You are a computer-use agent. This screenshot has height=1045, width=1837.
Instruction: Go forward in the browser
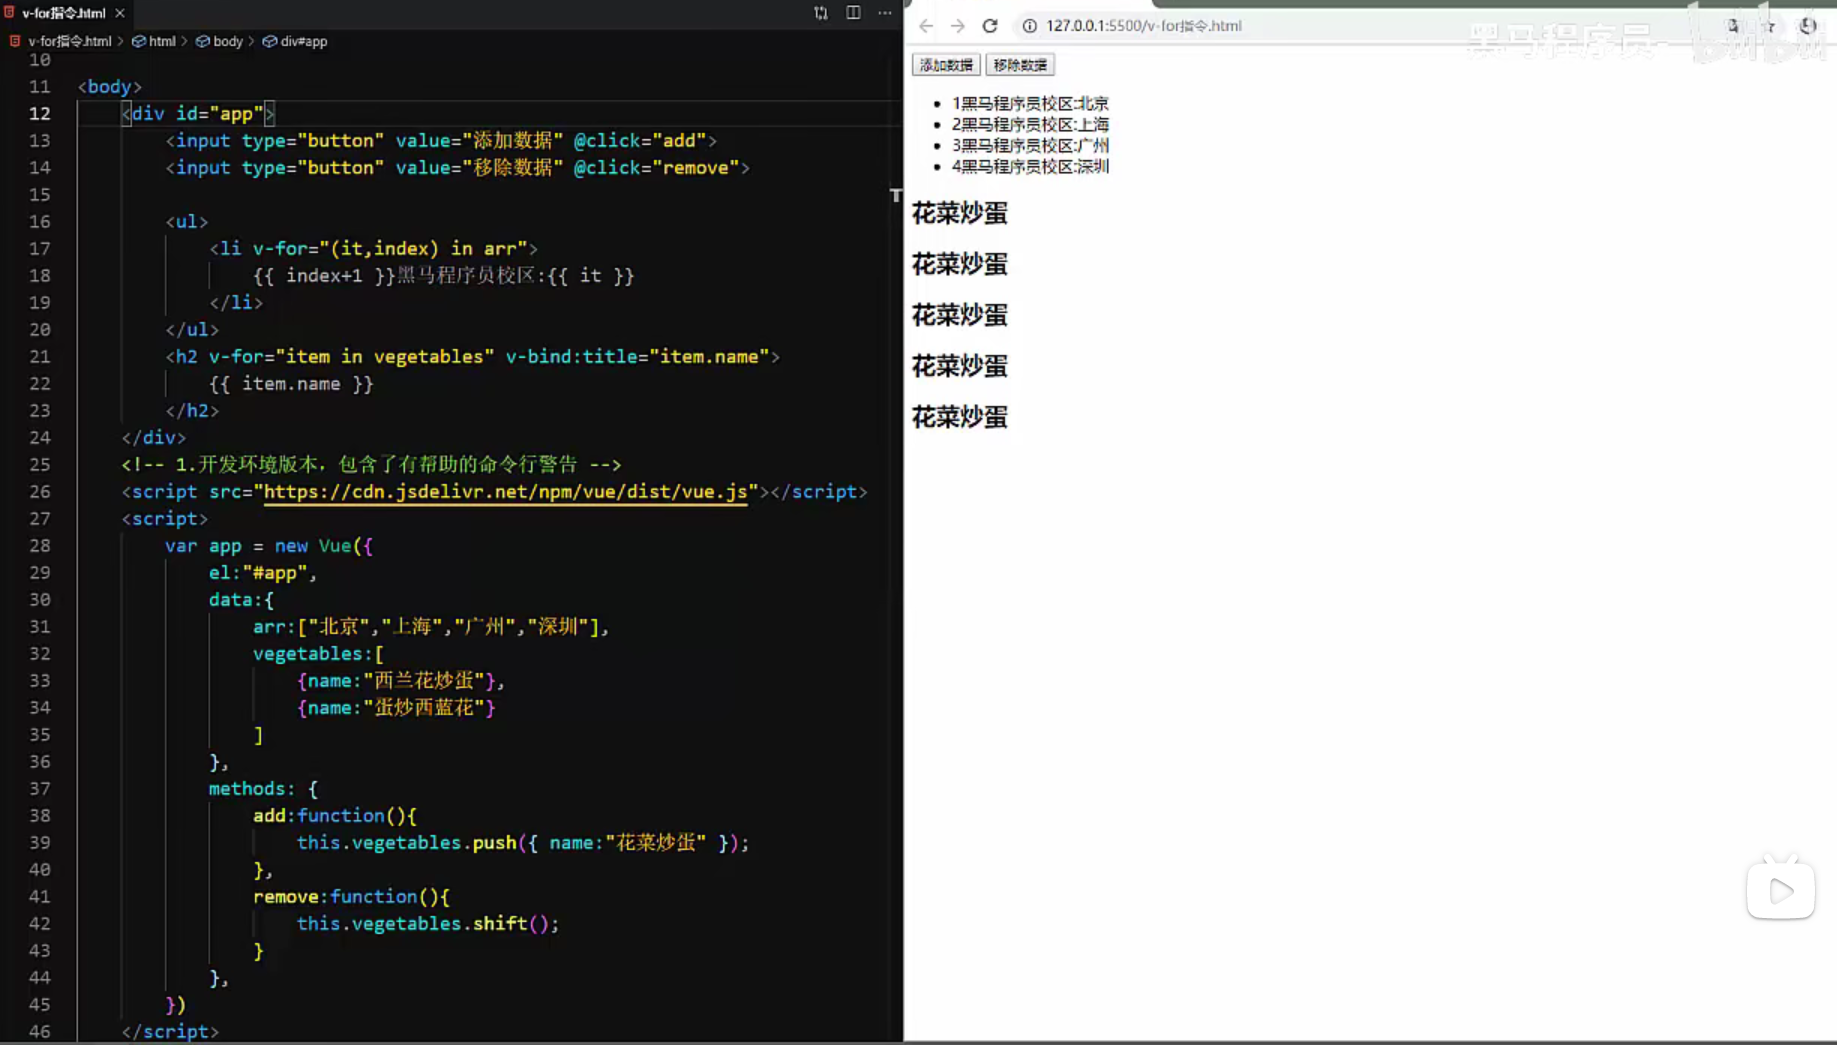(957, 26)
